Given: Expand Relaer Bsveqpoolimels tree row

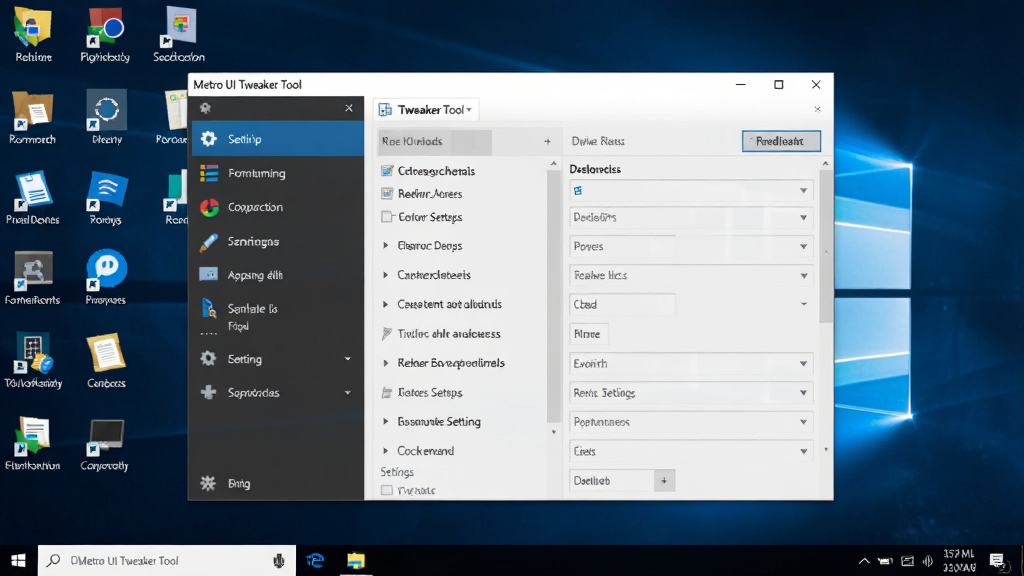Looking at the screenshot, I should click(x=385, y=362).
